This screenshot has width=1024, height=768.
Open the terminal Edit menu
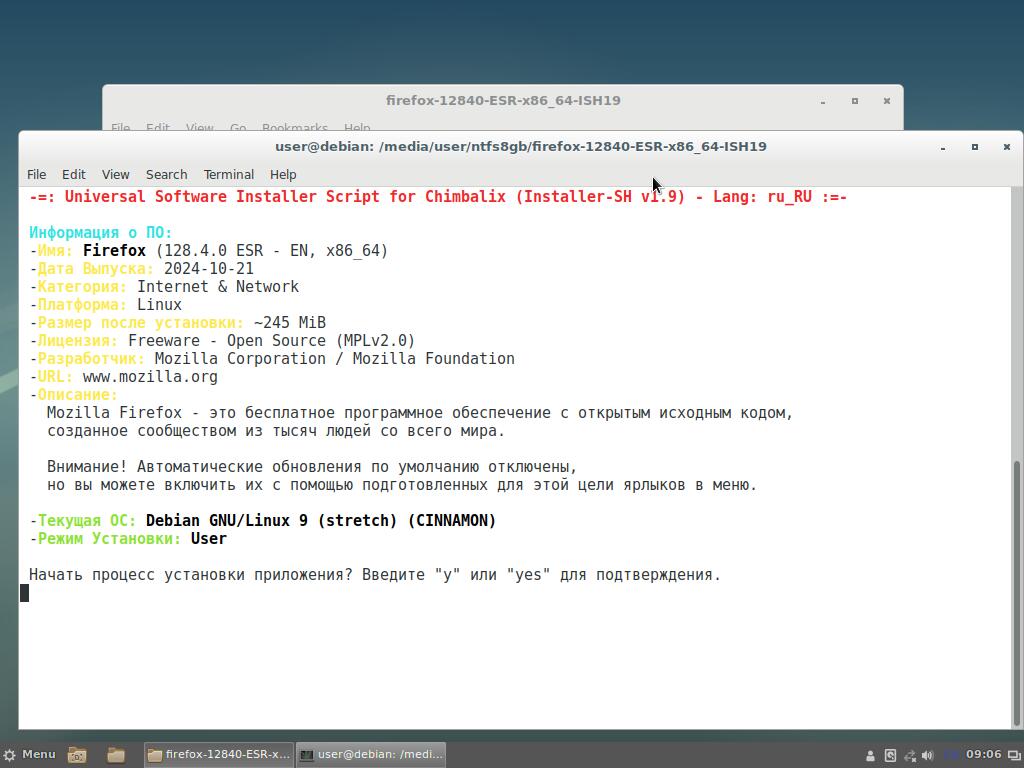pyautogui.click(x=74, y=174)
